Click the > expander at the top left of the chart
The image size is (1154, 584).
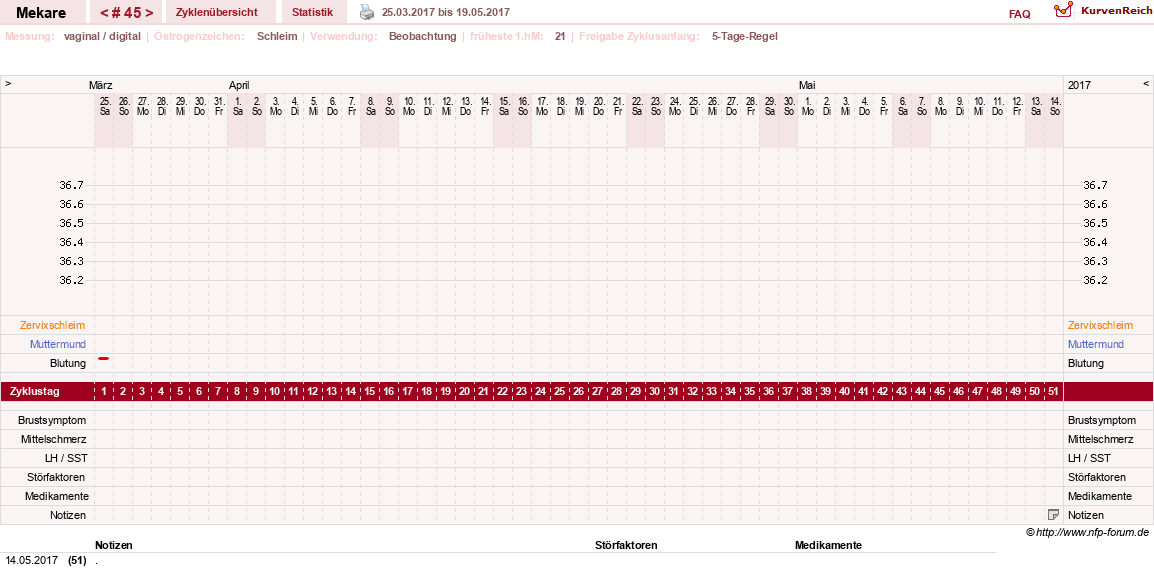[x=8, y=84]
